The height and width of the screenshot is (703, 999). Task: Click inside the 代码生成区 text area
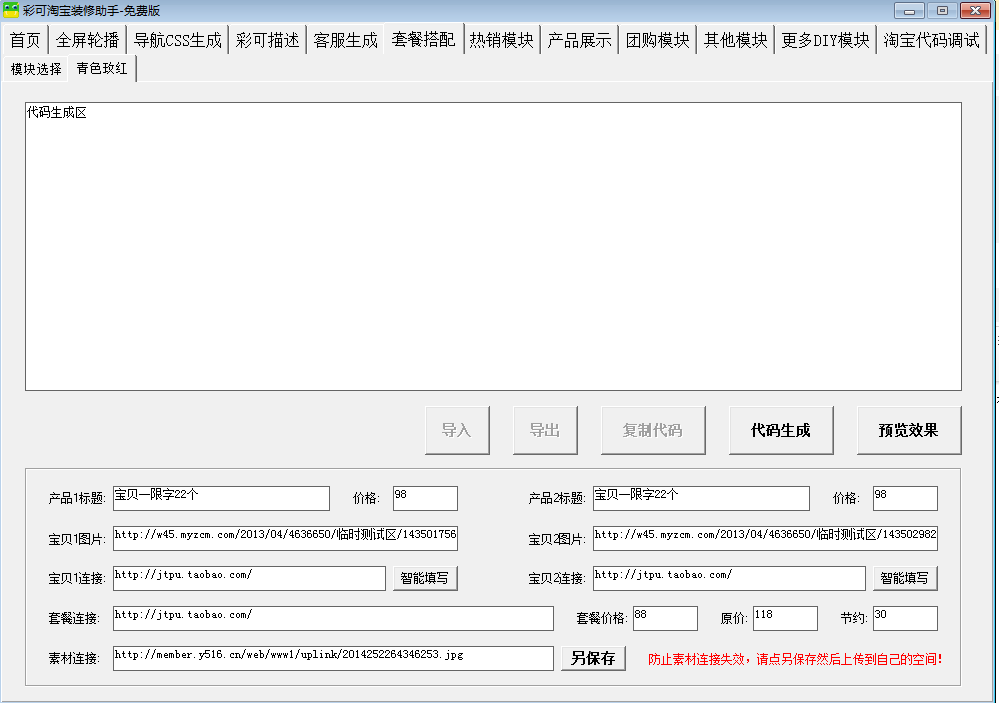tap(493, 246)
